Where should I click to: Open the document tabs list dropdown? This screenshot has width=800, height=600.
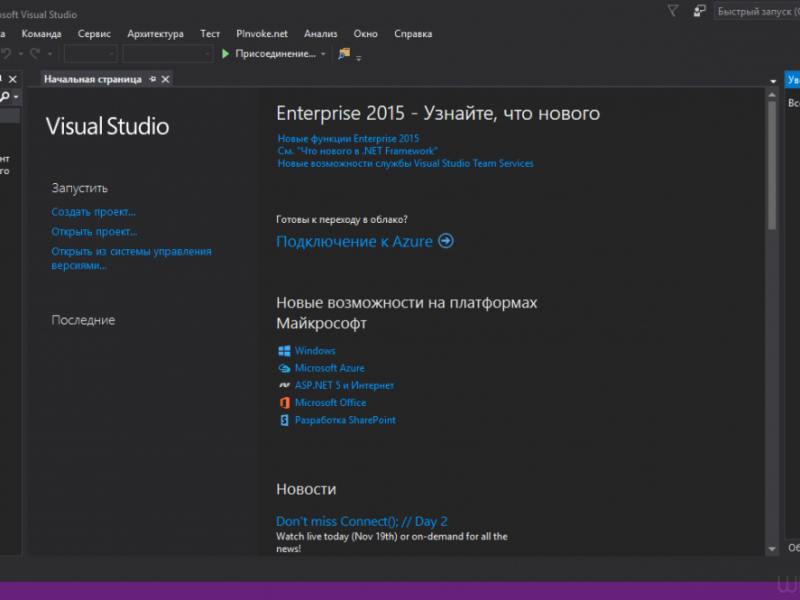click(773, 81)
